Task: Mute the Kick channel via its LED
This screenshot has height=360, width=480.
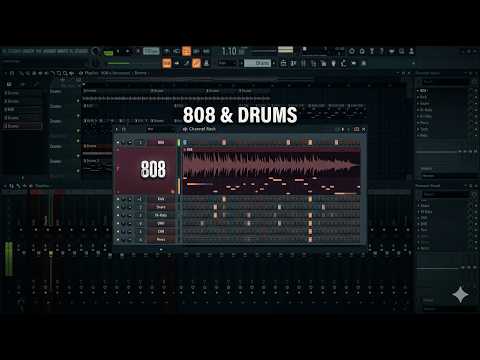Action: (118, 199)
